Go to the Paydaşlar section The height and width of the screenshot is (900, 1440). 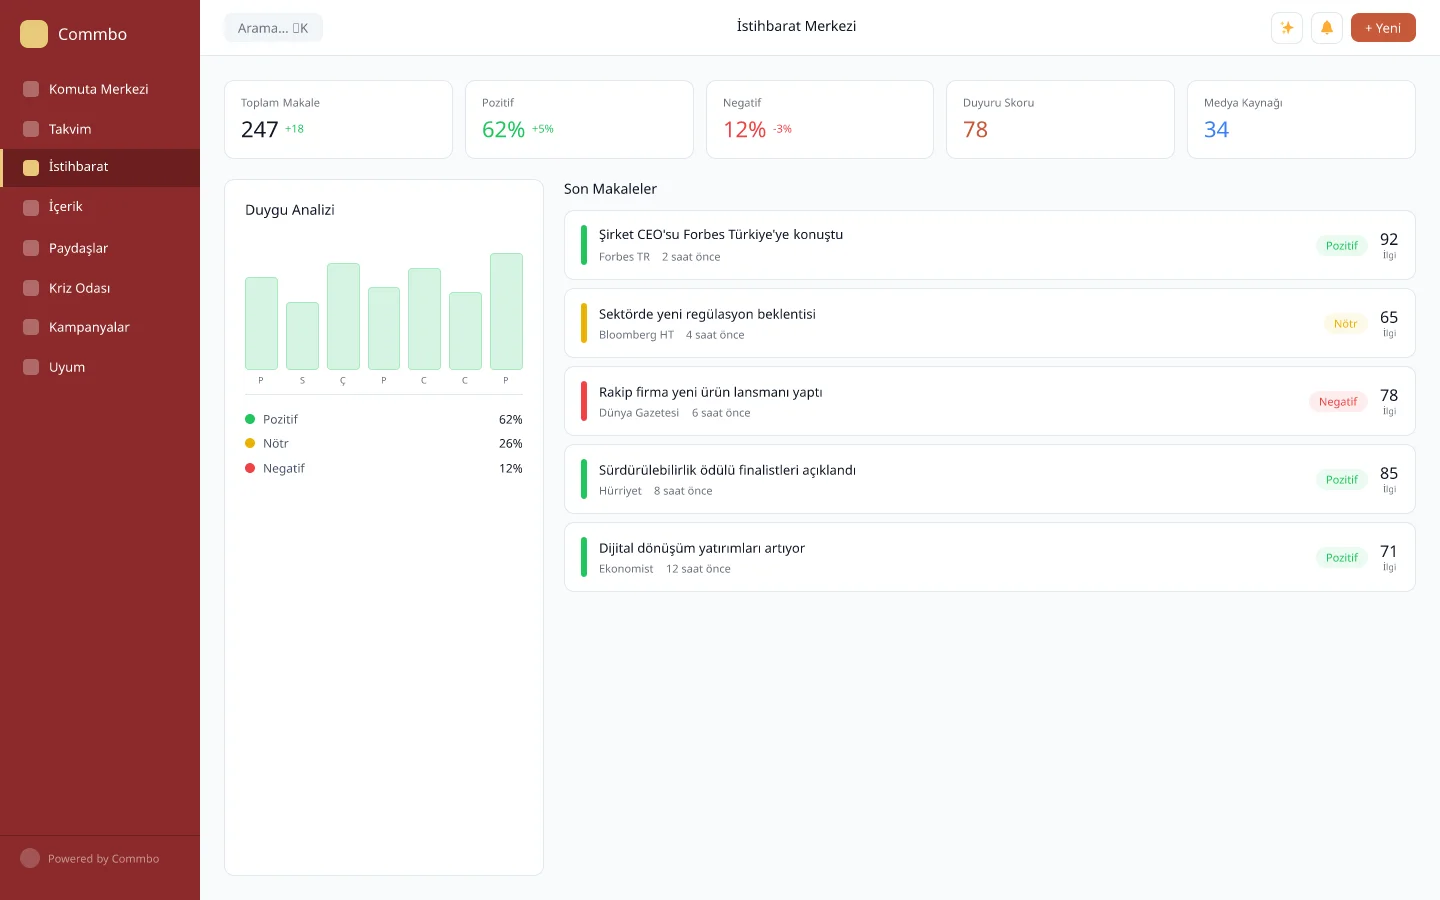[78, 248]
